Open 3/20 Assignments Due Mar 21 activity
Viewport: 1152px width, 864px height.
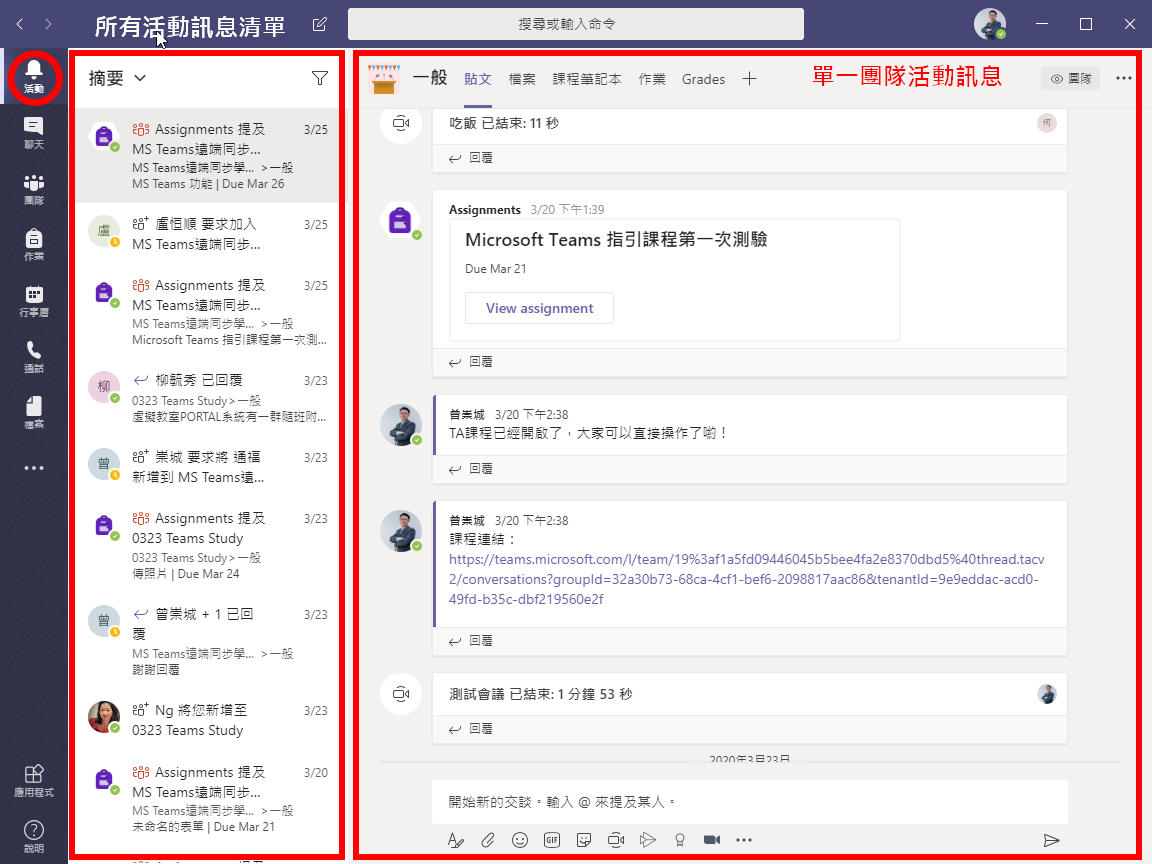pyautogui.click(x=208, y=799)
